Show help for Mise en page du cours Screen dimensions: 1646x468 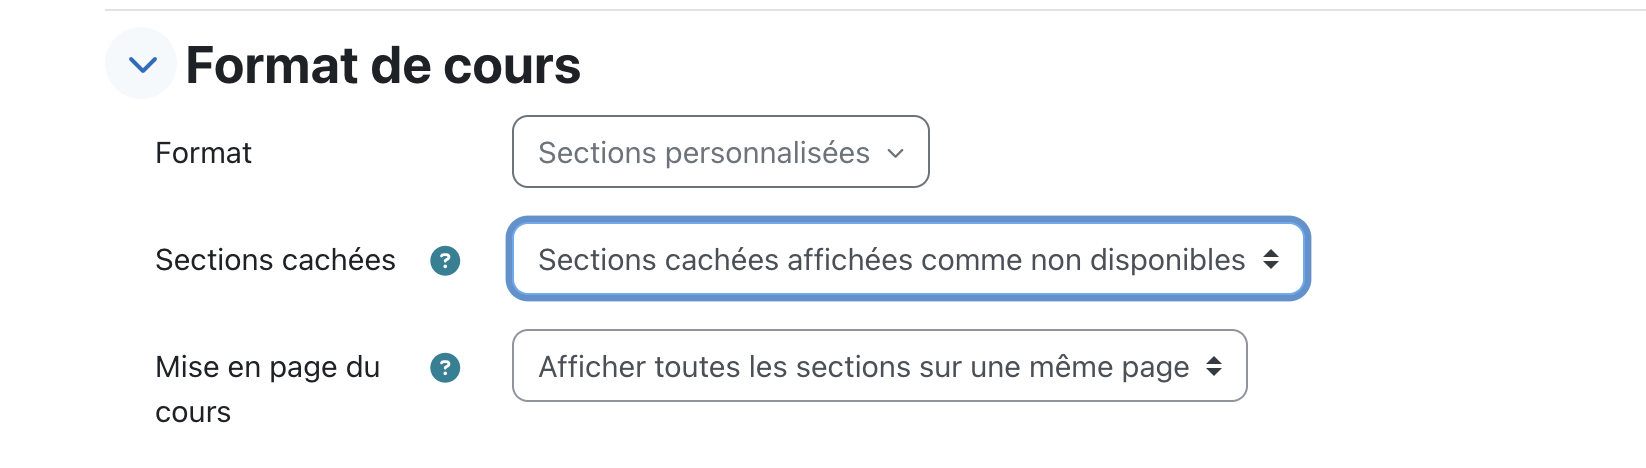click(445, 368)
